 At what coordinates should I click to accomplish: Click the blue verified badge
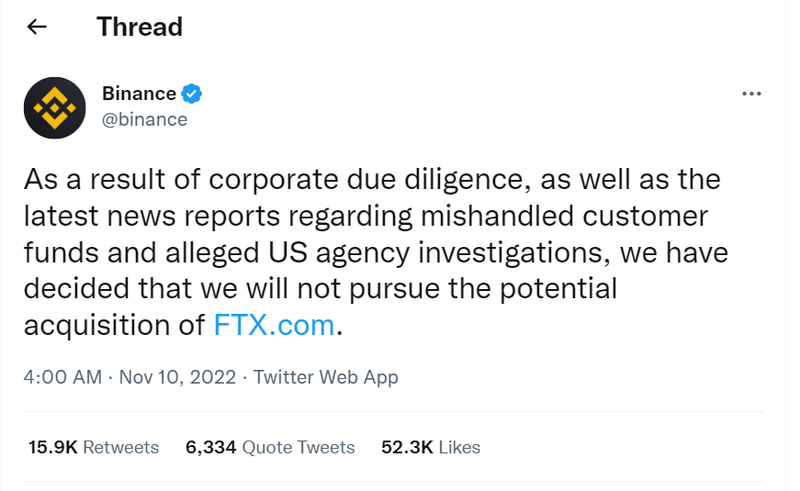pyautogui.click(x=193, y=94)
